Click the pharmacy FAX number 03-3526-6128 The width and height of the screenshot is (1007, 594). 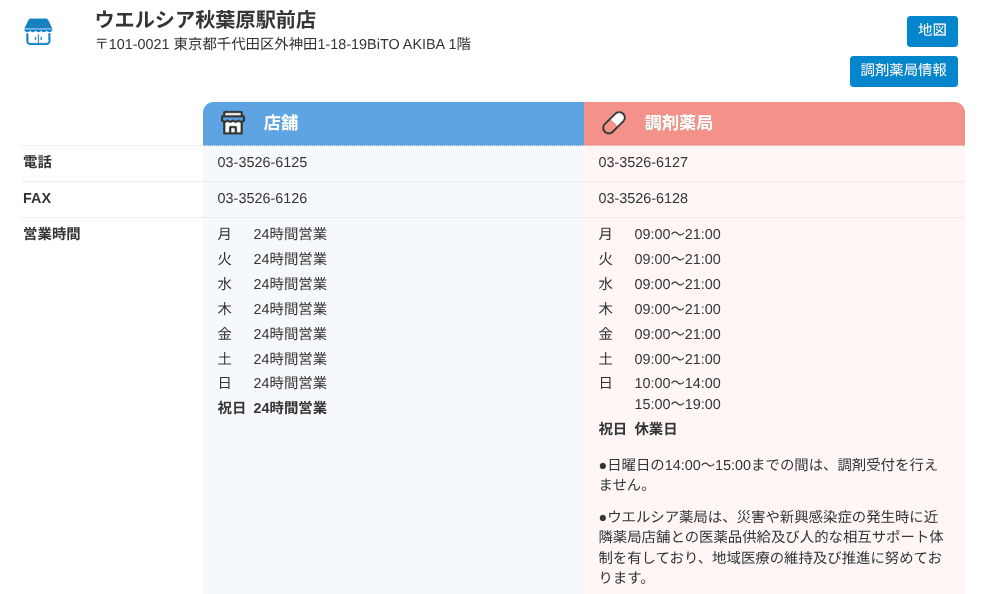(643, 198)
